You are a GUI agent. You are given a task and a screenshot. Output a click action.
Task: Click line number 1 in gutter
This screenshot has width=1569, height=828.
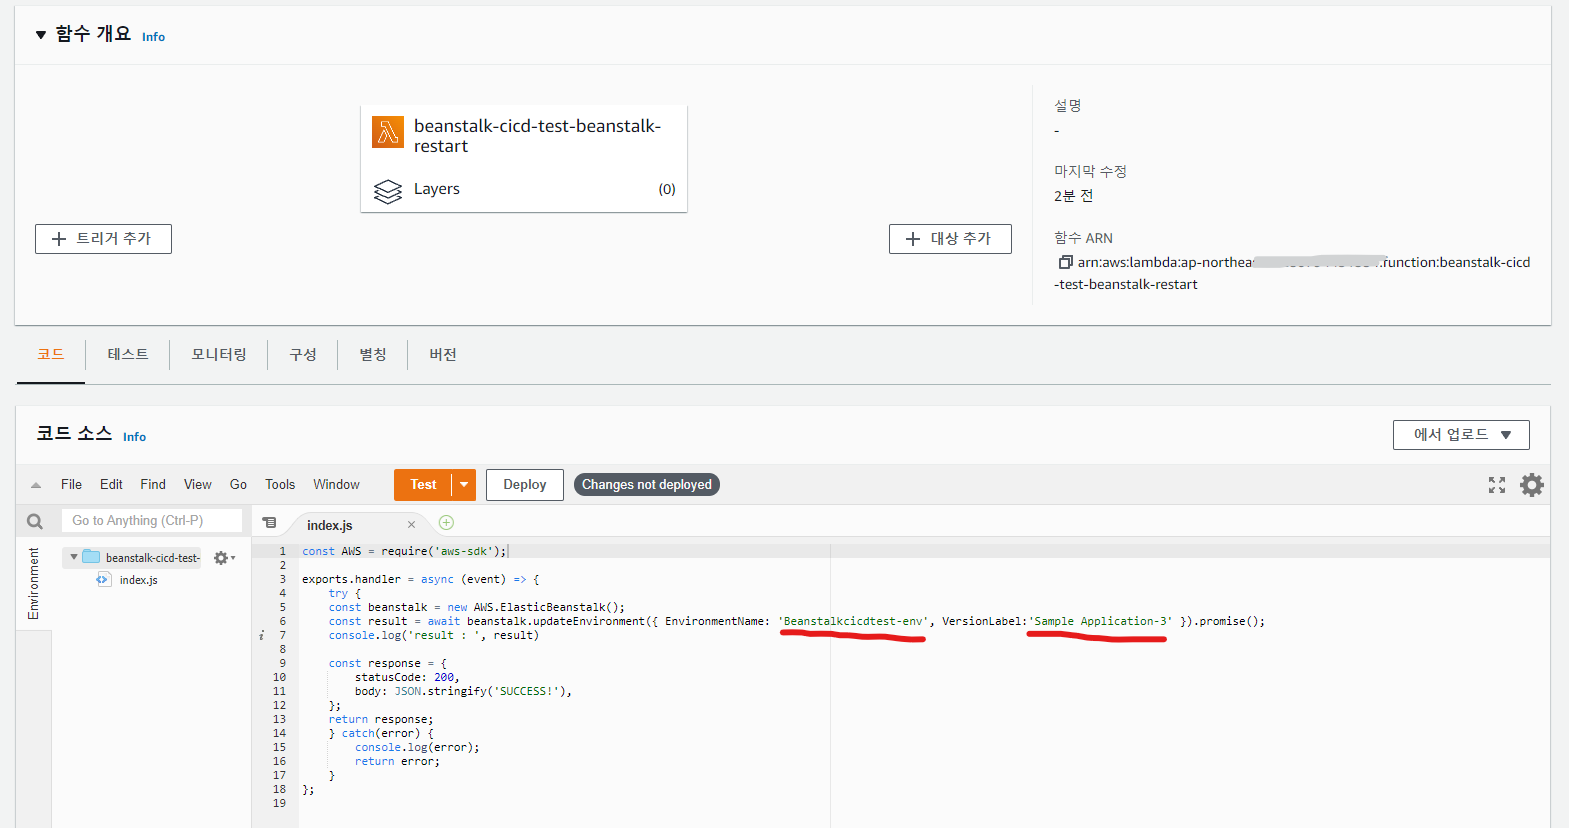point(282,551)
